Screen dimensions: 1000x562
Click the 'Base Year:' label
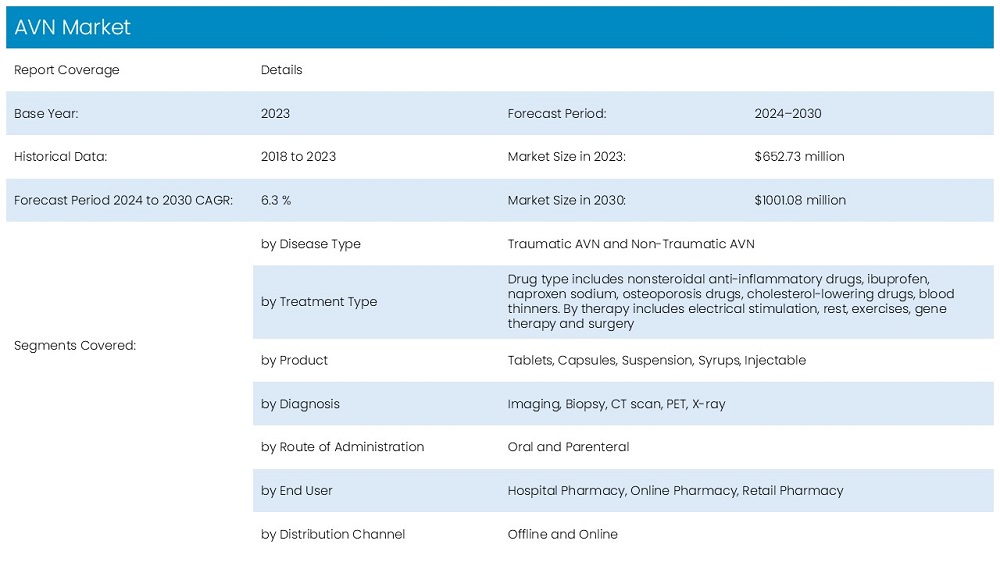(46, 114)
